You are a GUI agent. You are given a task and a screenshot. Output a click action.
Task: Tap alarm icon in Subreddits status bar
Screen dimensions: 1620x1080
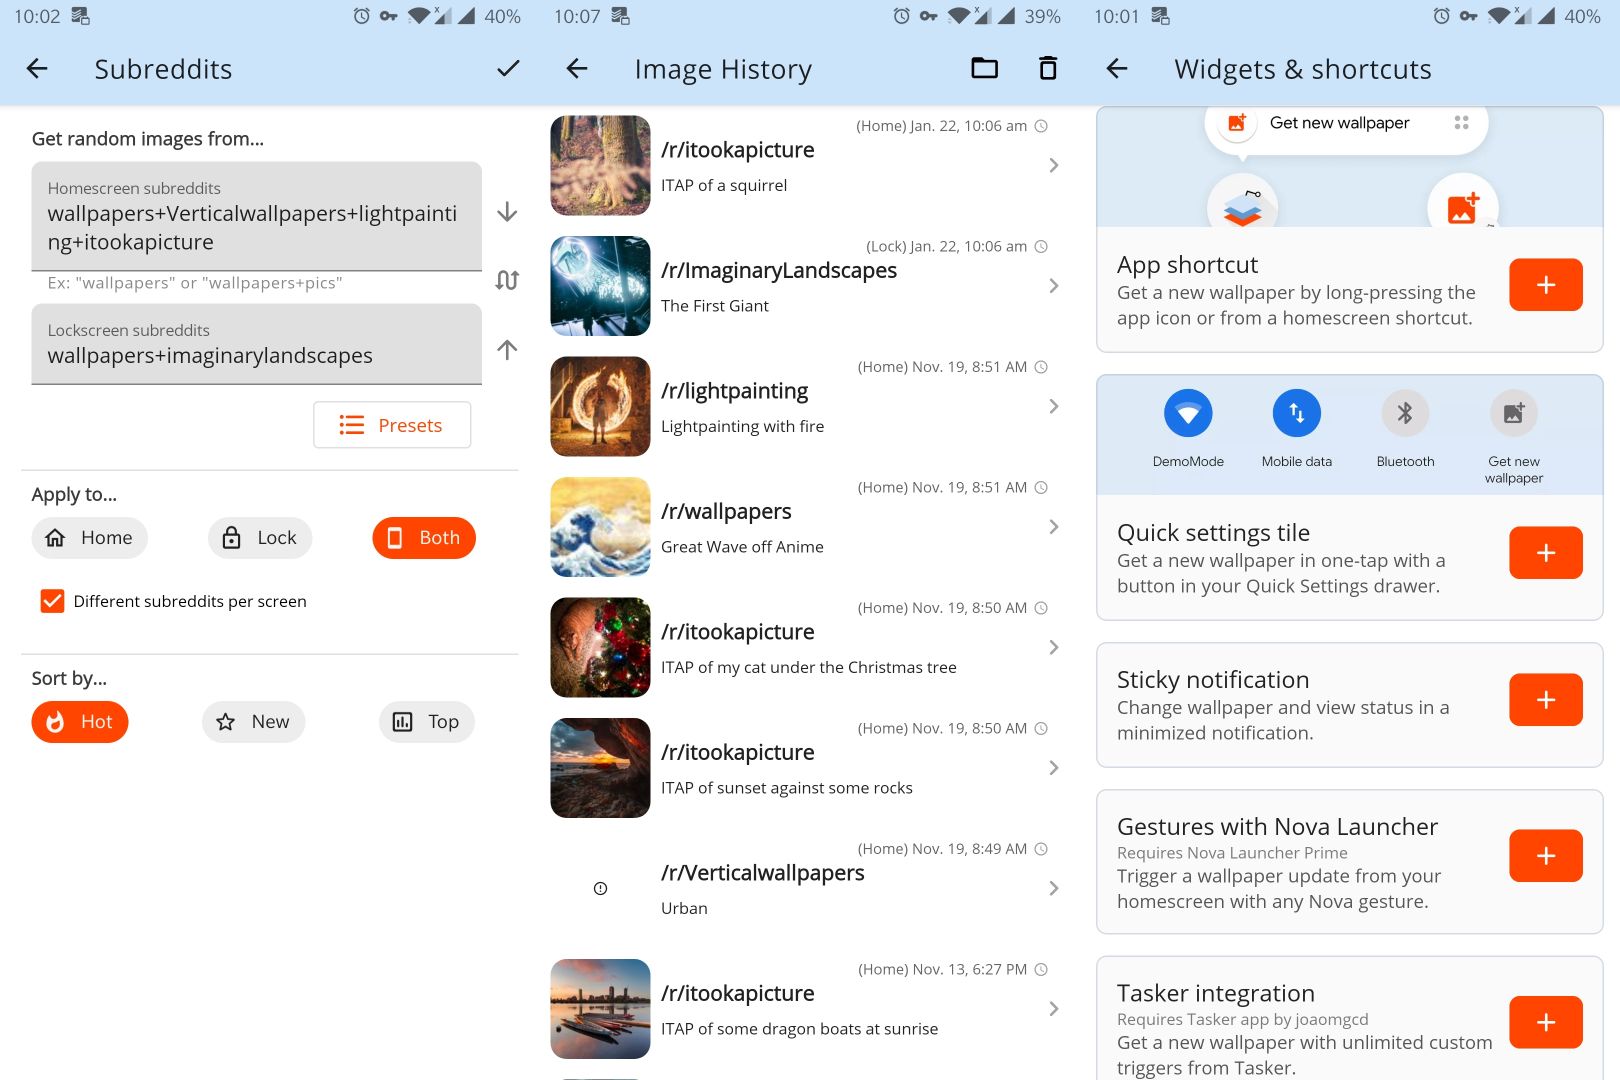[x=361, y=16]
